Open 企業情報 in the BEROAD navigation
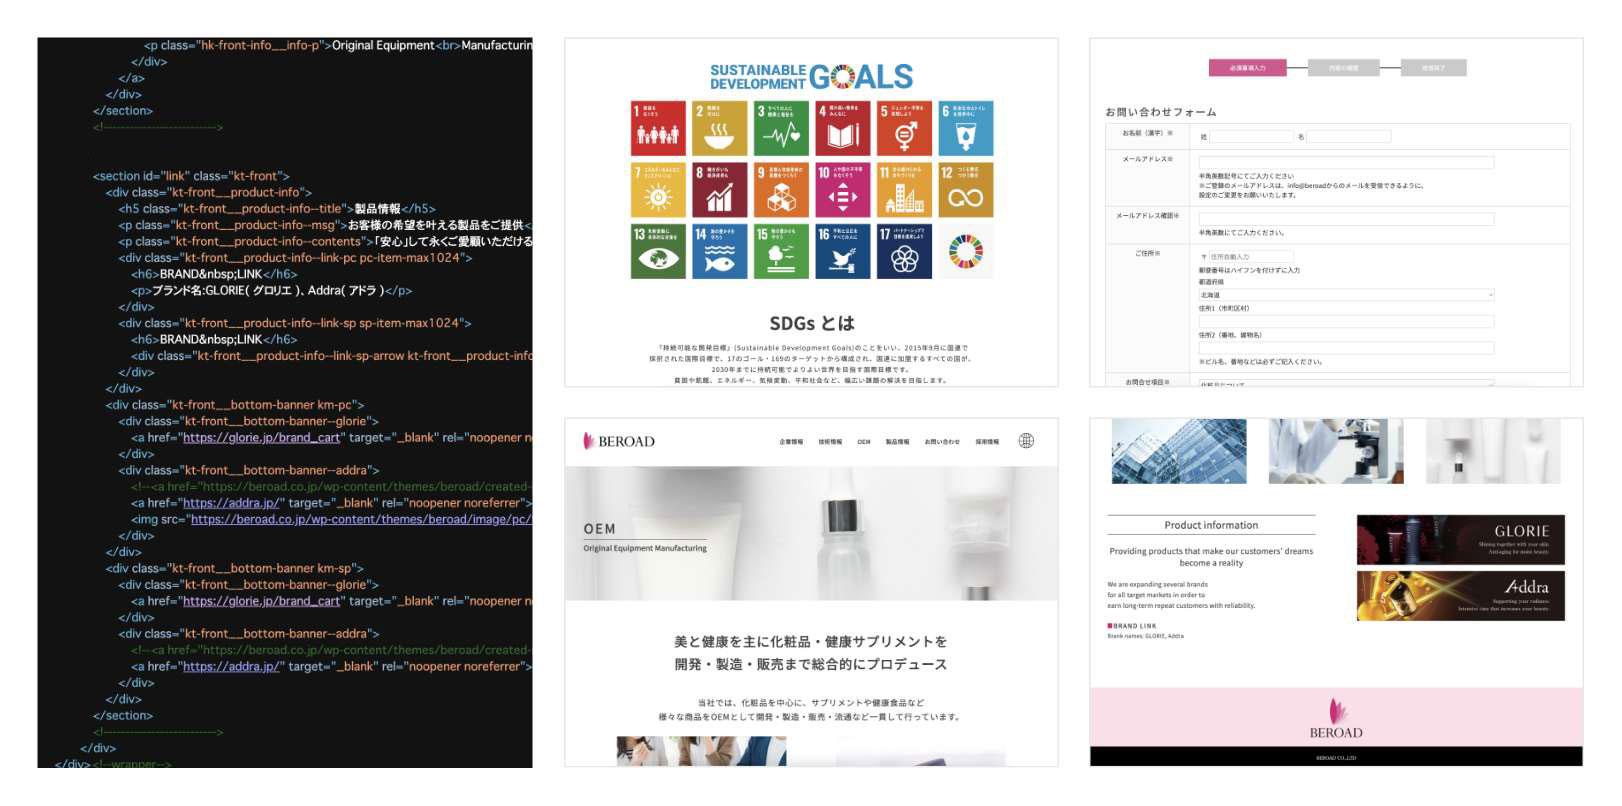 [790, 442]
